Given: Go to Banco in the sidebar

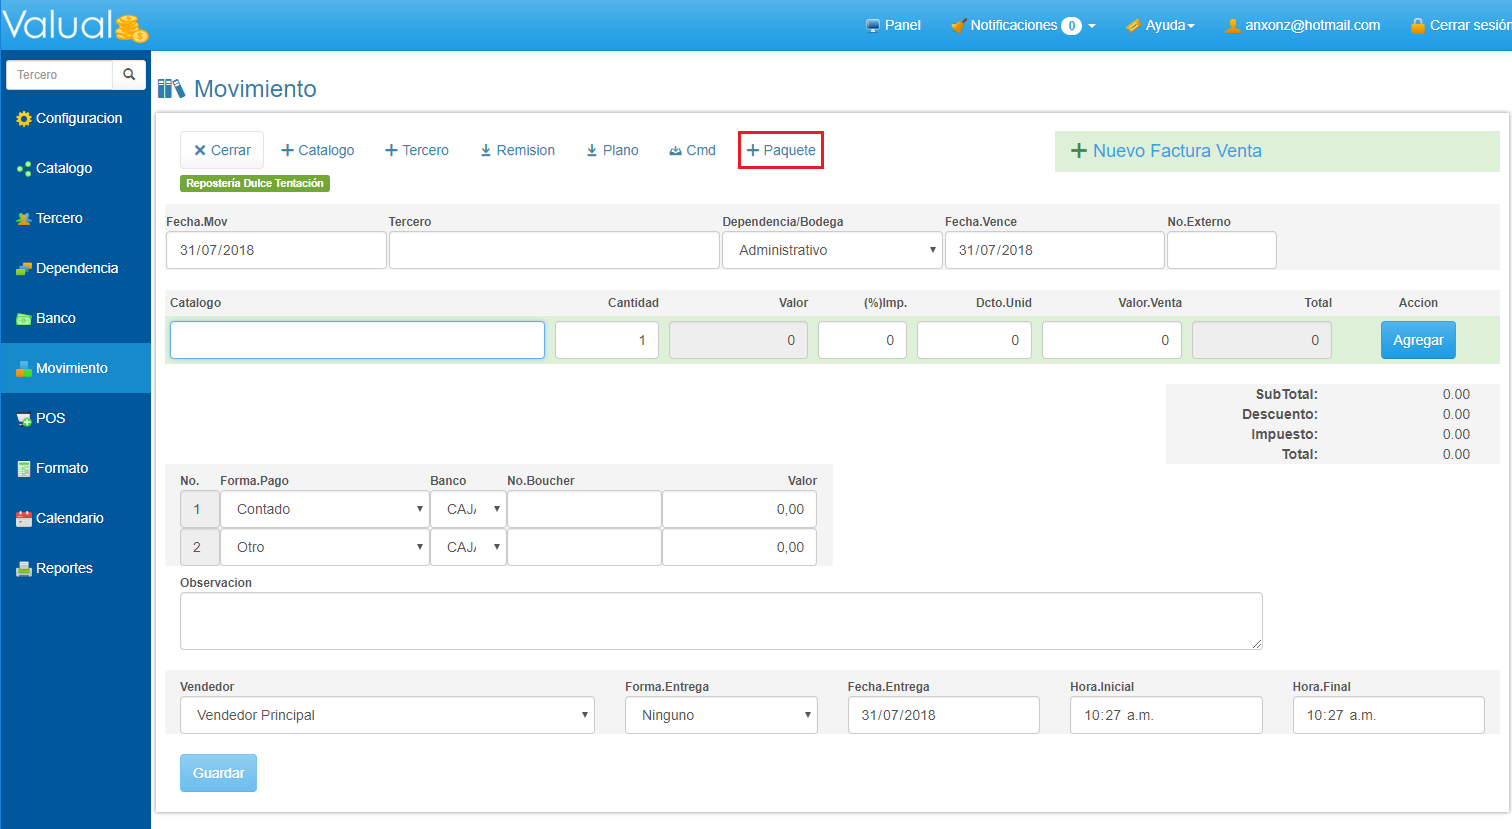Looking at the screenshot, I should [x=56, y=318].
